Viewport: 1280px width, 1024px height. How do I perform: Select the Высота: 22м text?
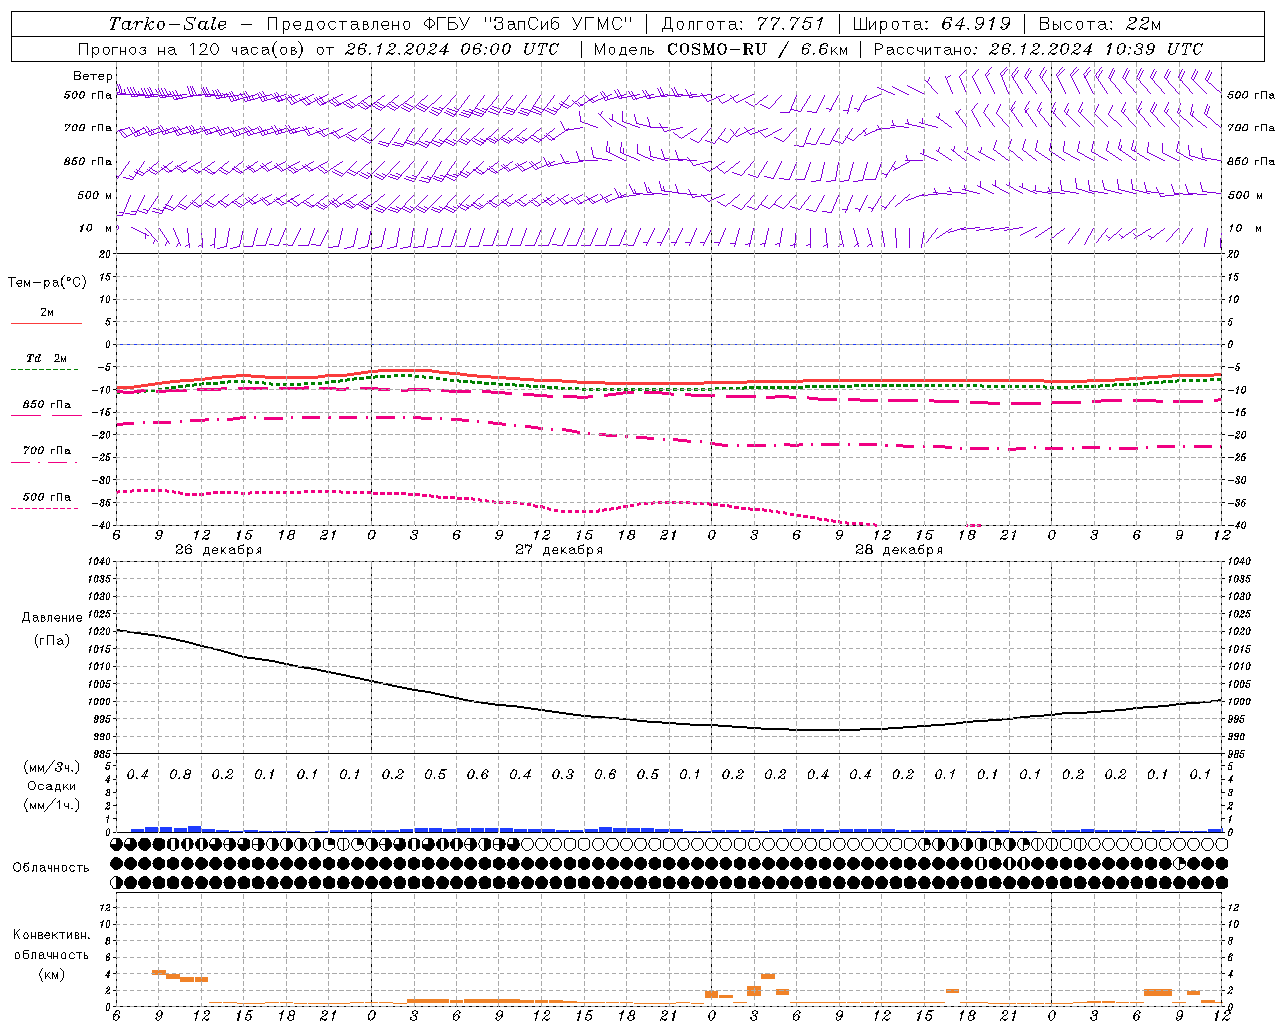pos(1100,24)
